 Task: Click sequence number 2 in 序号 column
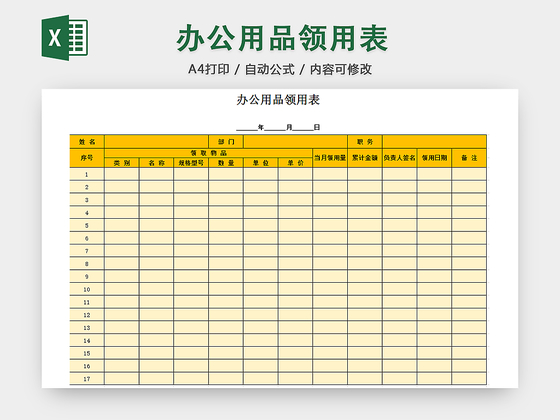87,187
